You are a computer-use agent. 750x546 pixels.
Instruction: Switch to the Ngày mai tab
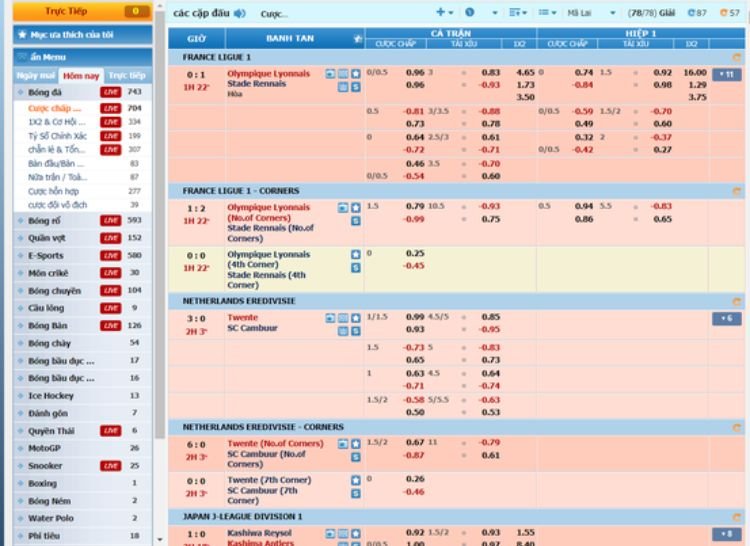click(x=35, y=75)
